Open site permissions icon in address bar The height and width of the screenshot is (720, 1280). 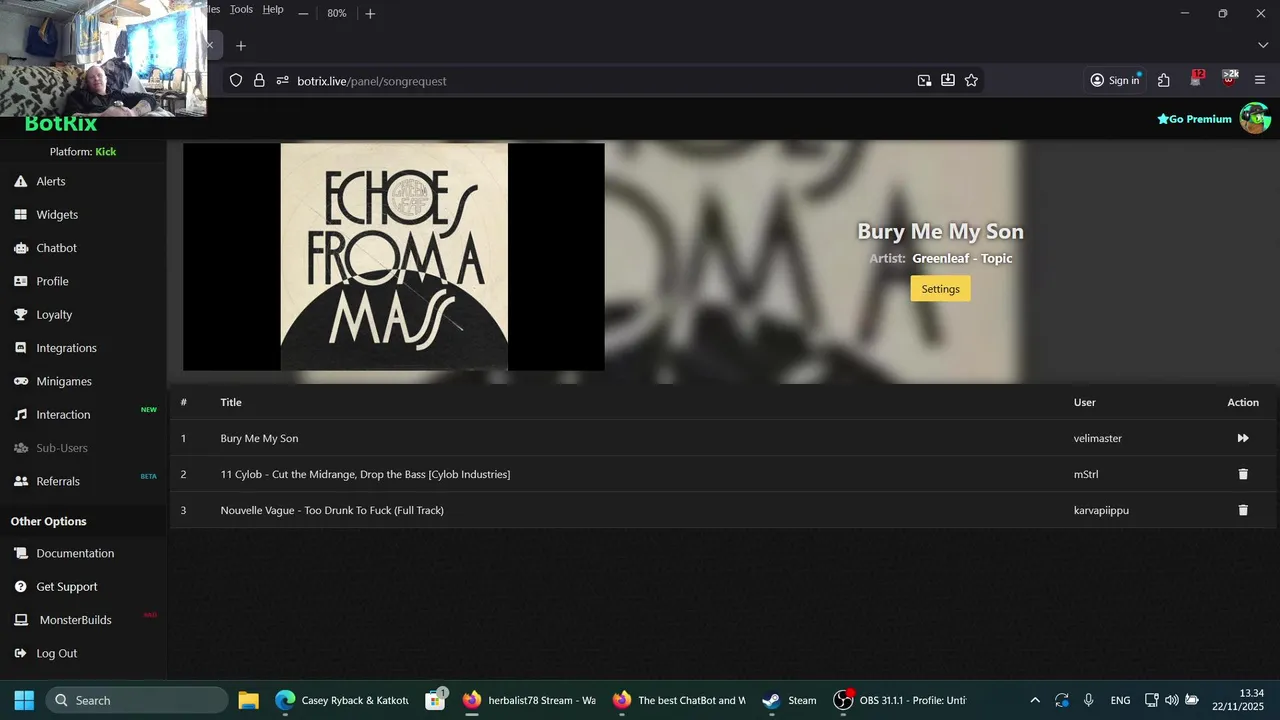(x=282, y=80)
